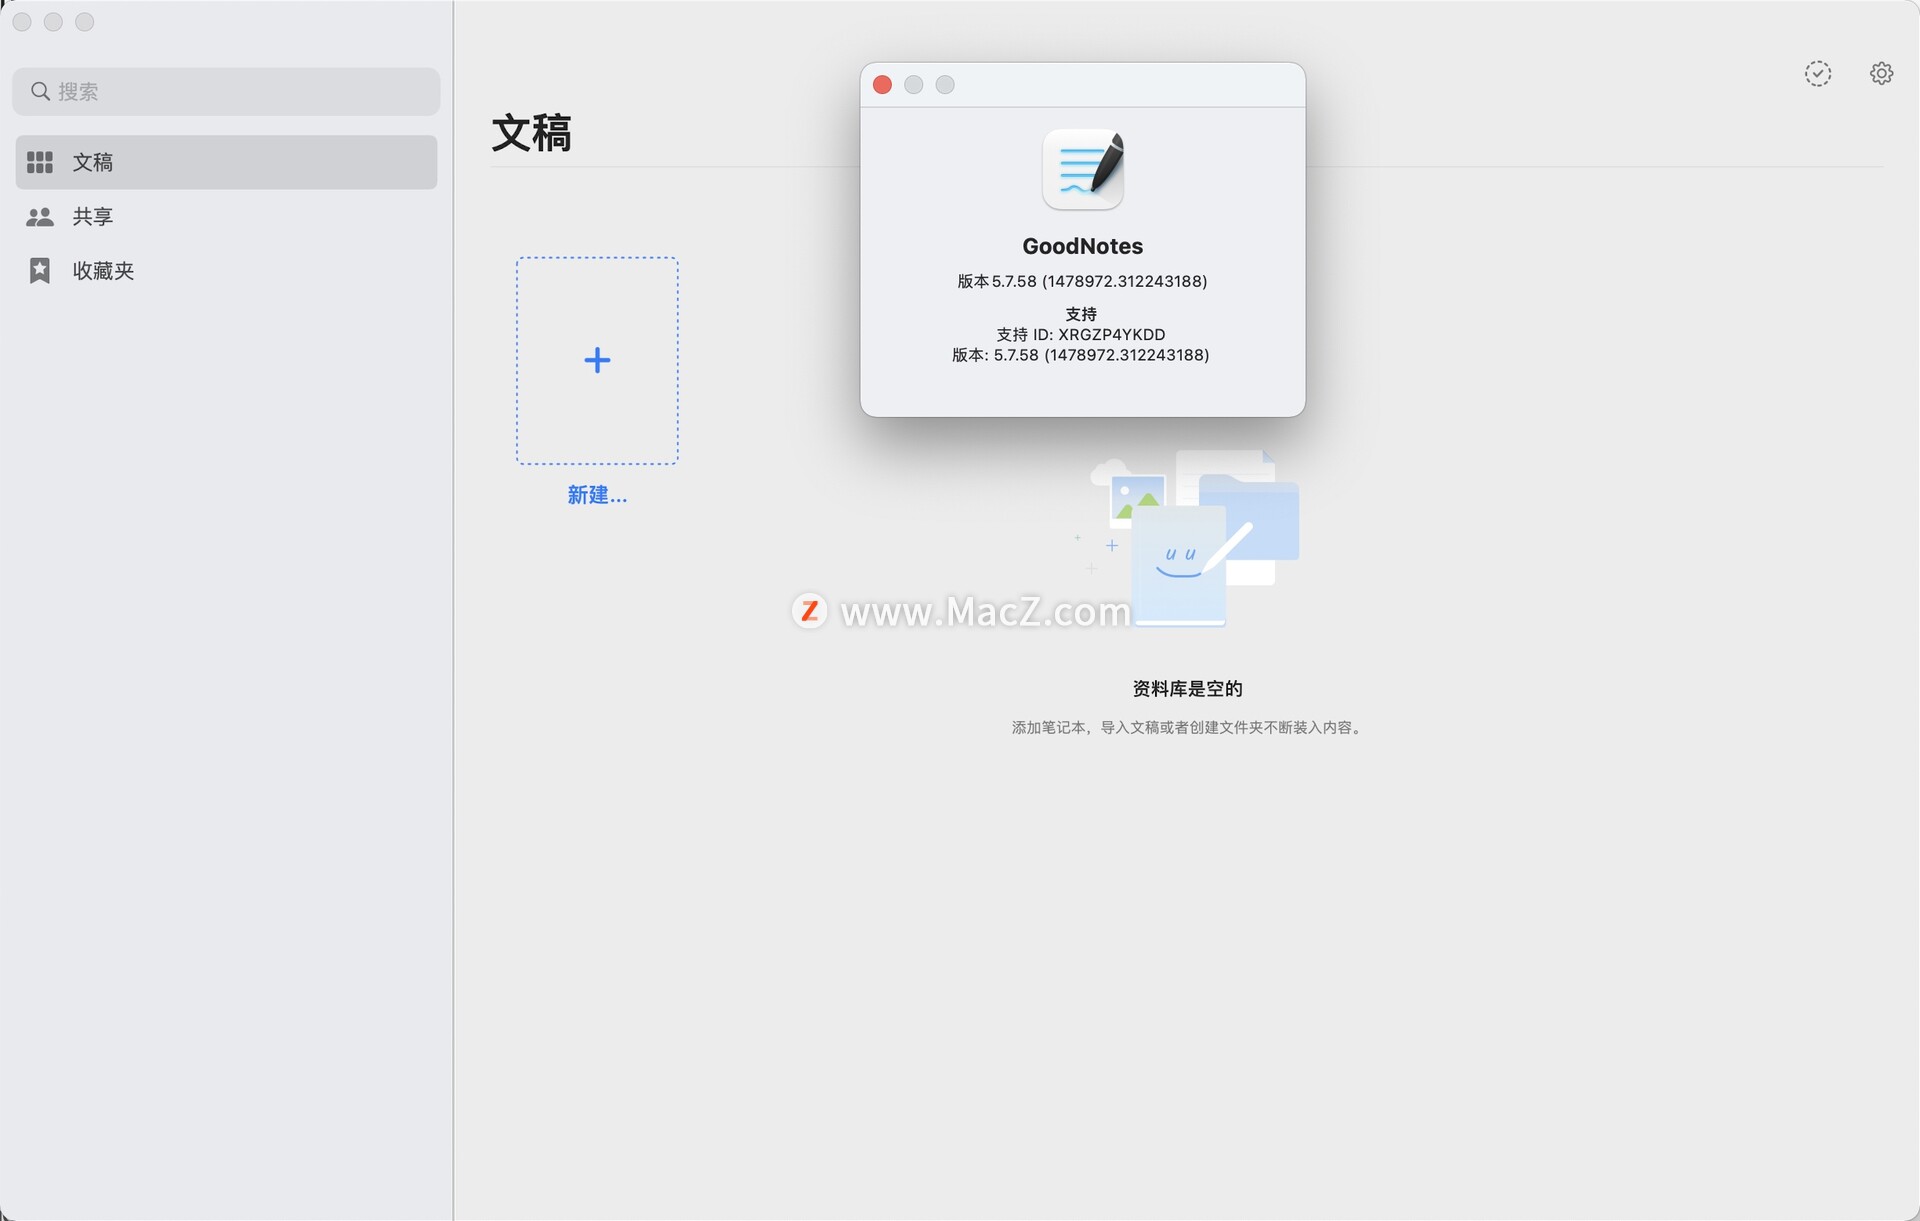Click the empty library illustration
The width and height of the screenshot is (1920, 1221).
point(1187,538)
